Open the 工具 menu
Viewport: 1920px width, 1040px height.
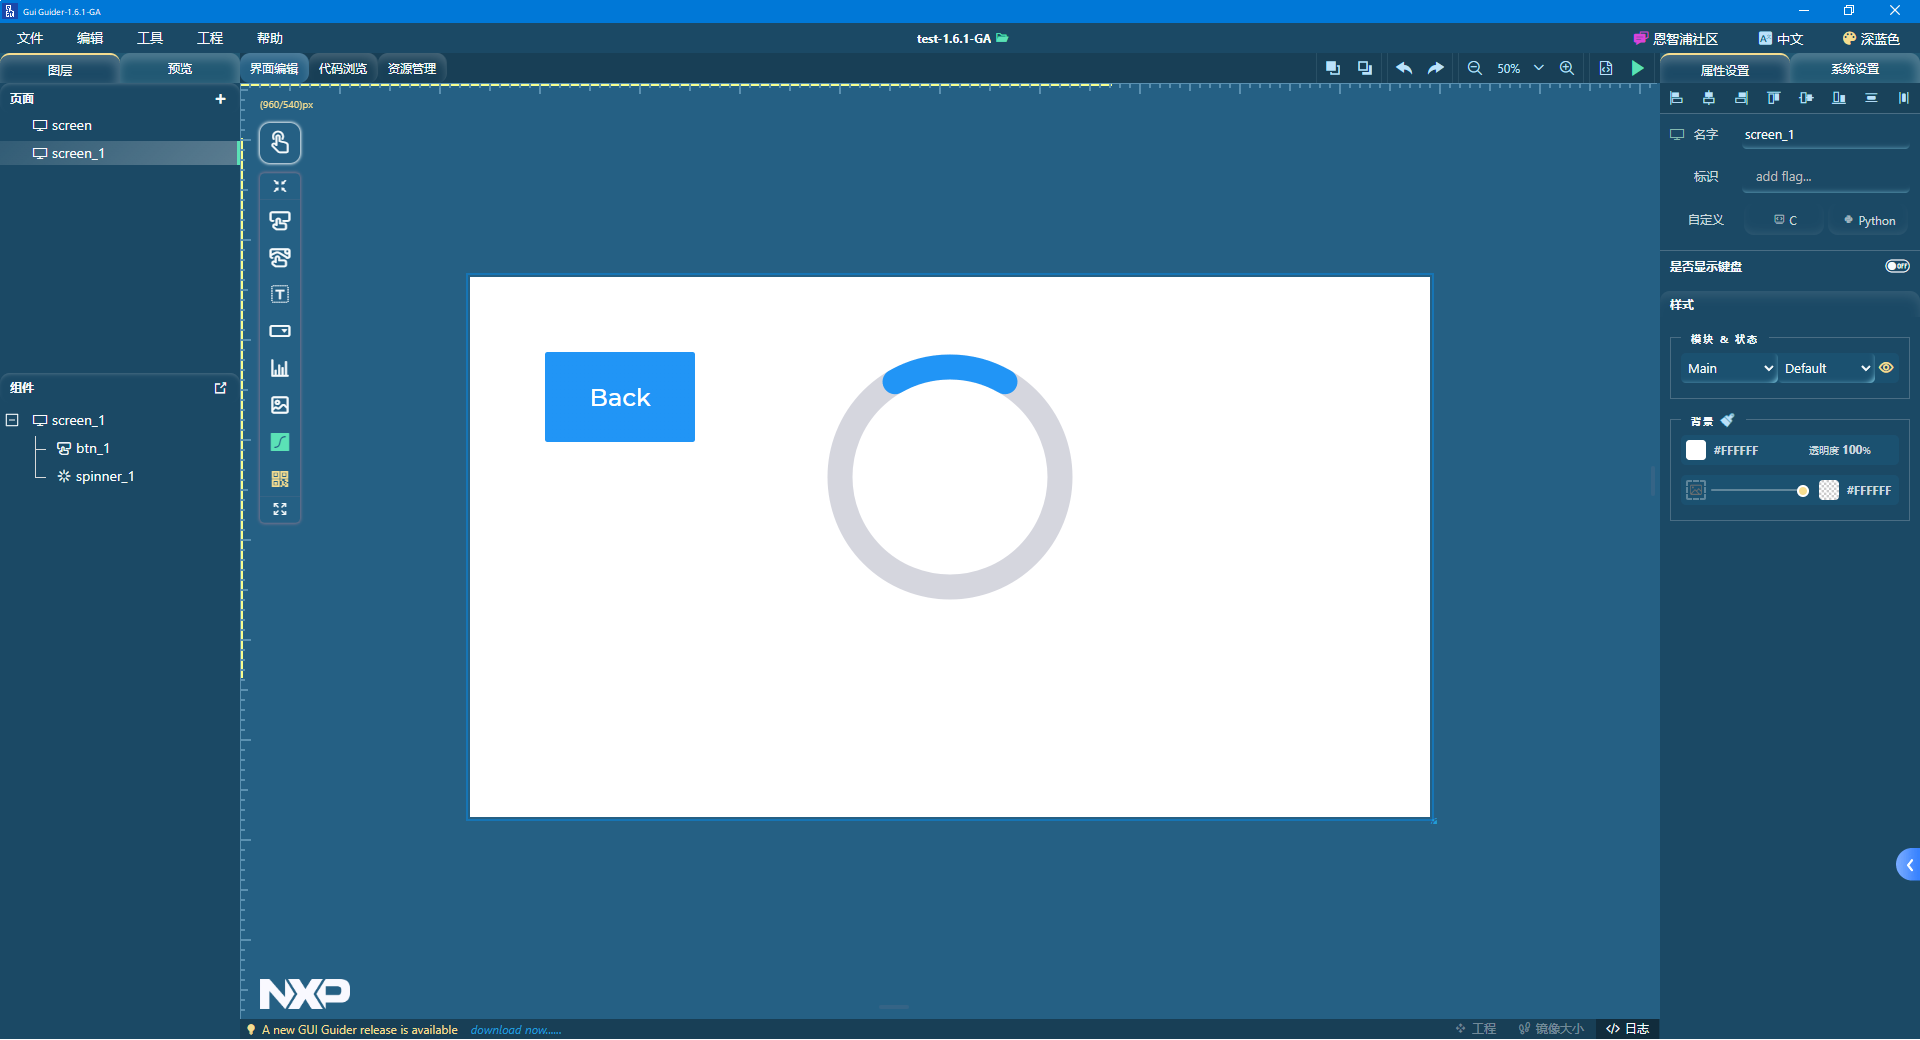150,38
